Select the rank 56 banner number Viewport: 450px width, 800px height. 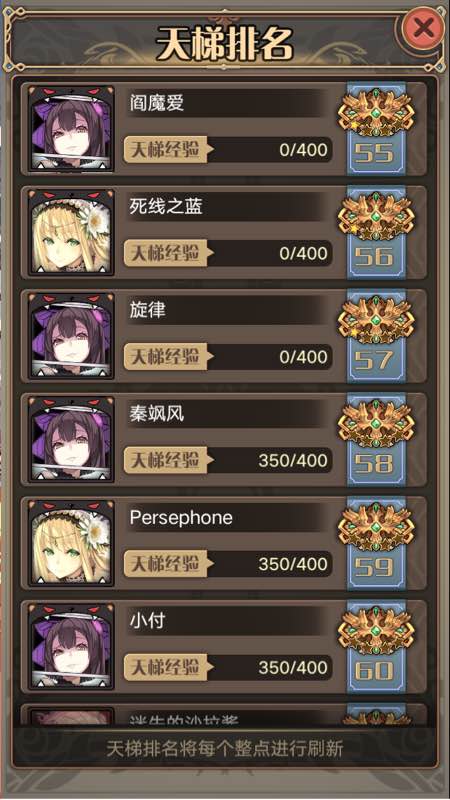(x=374, y=257)
